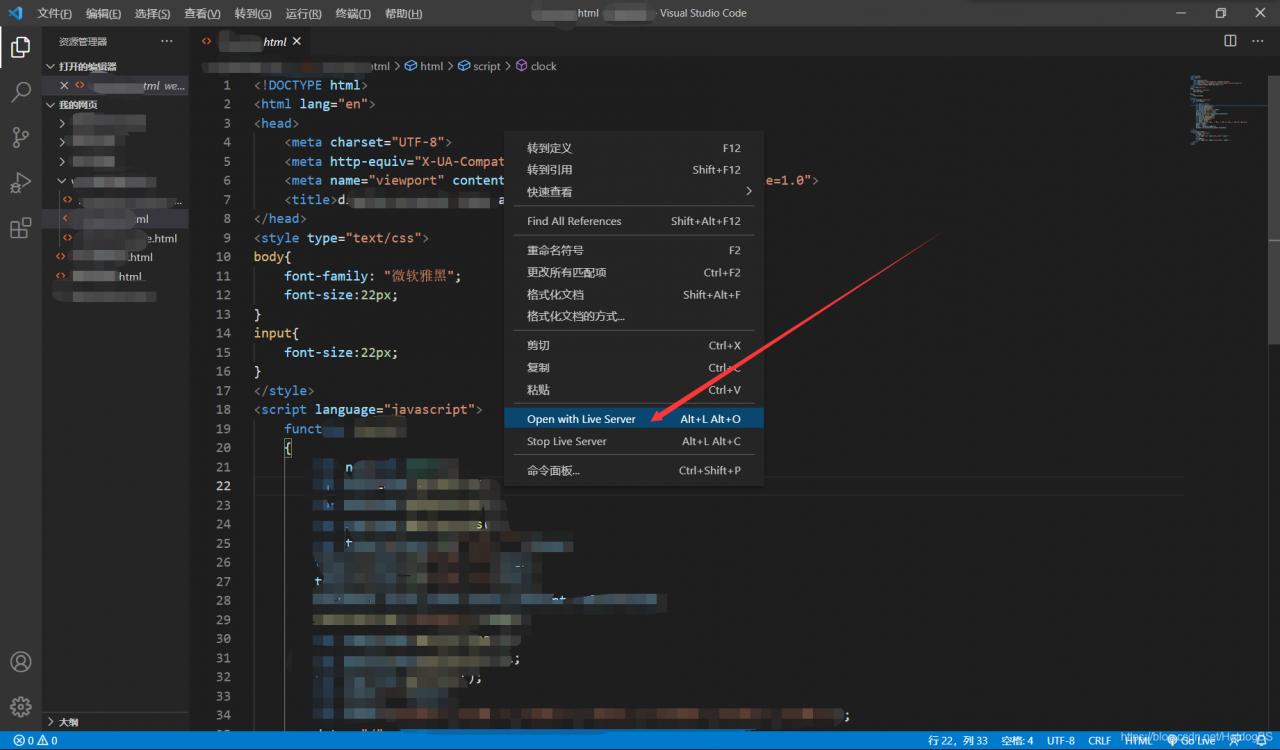Close the file listed under 打开的编辑器

click(x=64, y=86)
